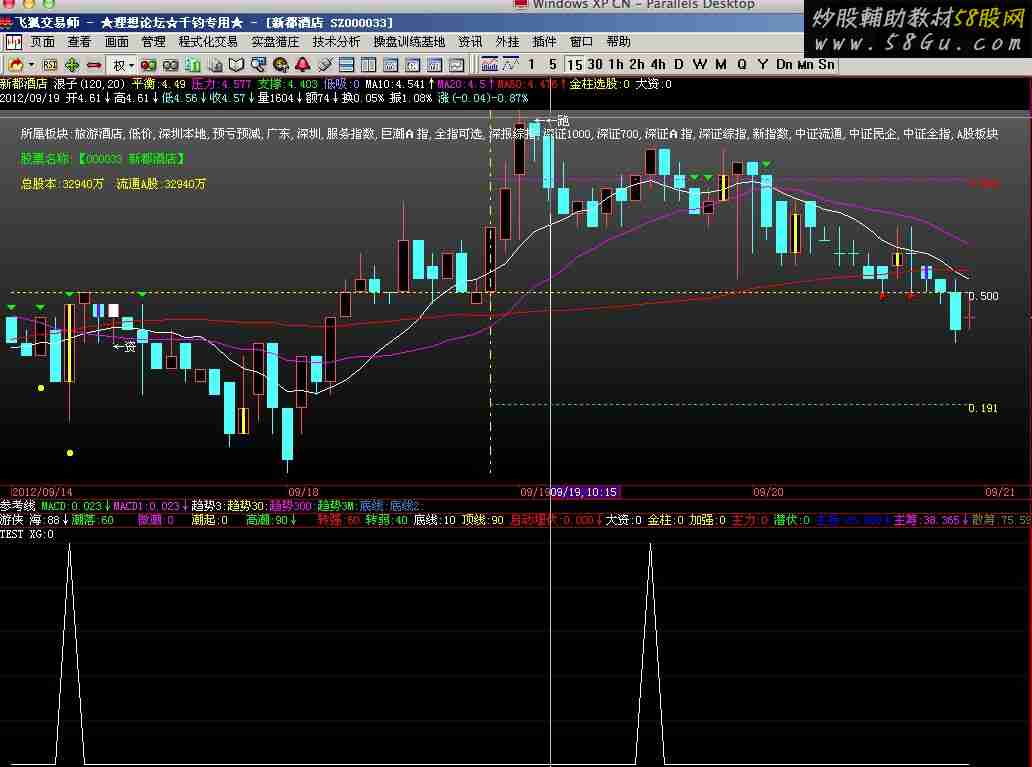Click the third of four small chart-window icons
The image size is (1032, 767).
[x=434, y=65]
